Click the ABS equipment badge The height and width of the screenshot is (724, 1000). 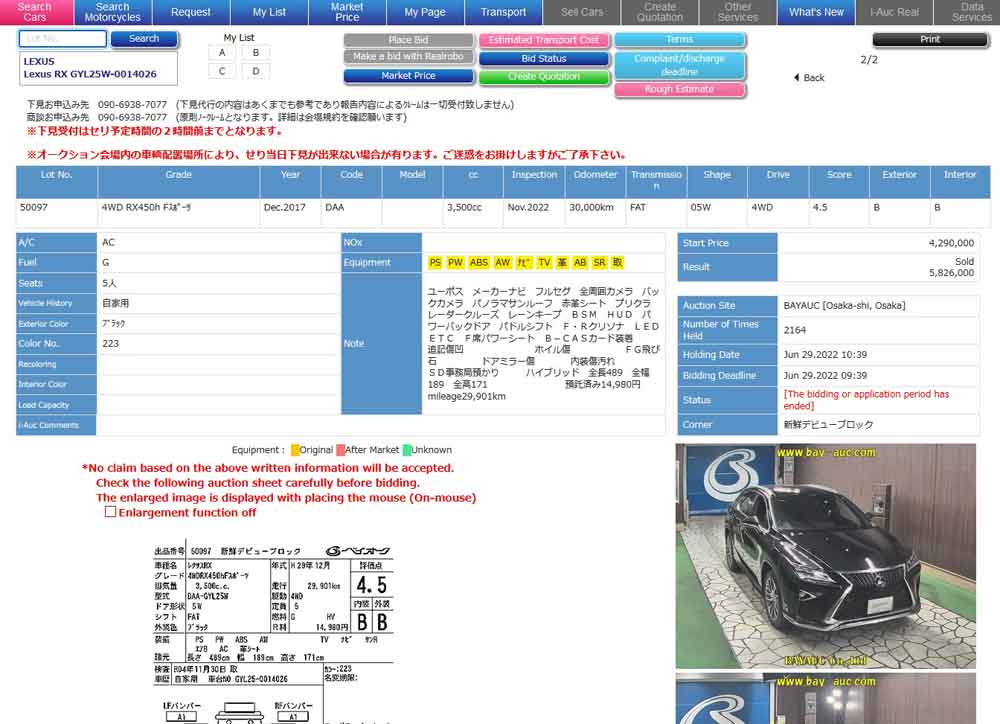[479, 262]
